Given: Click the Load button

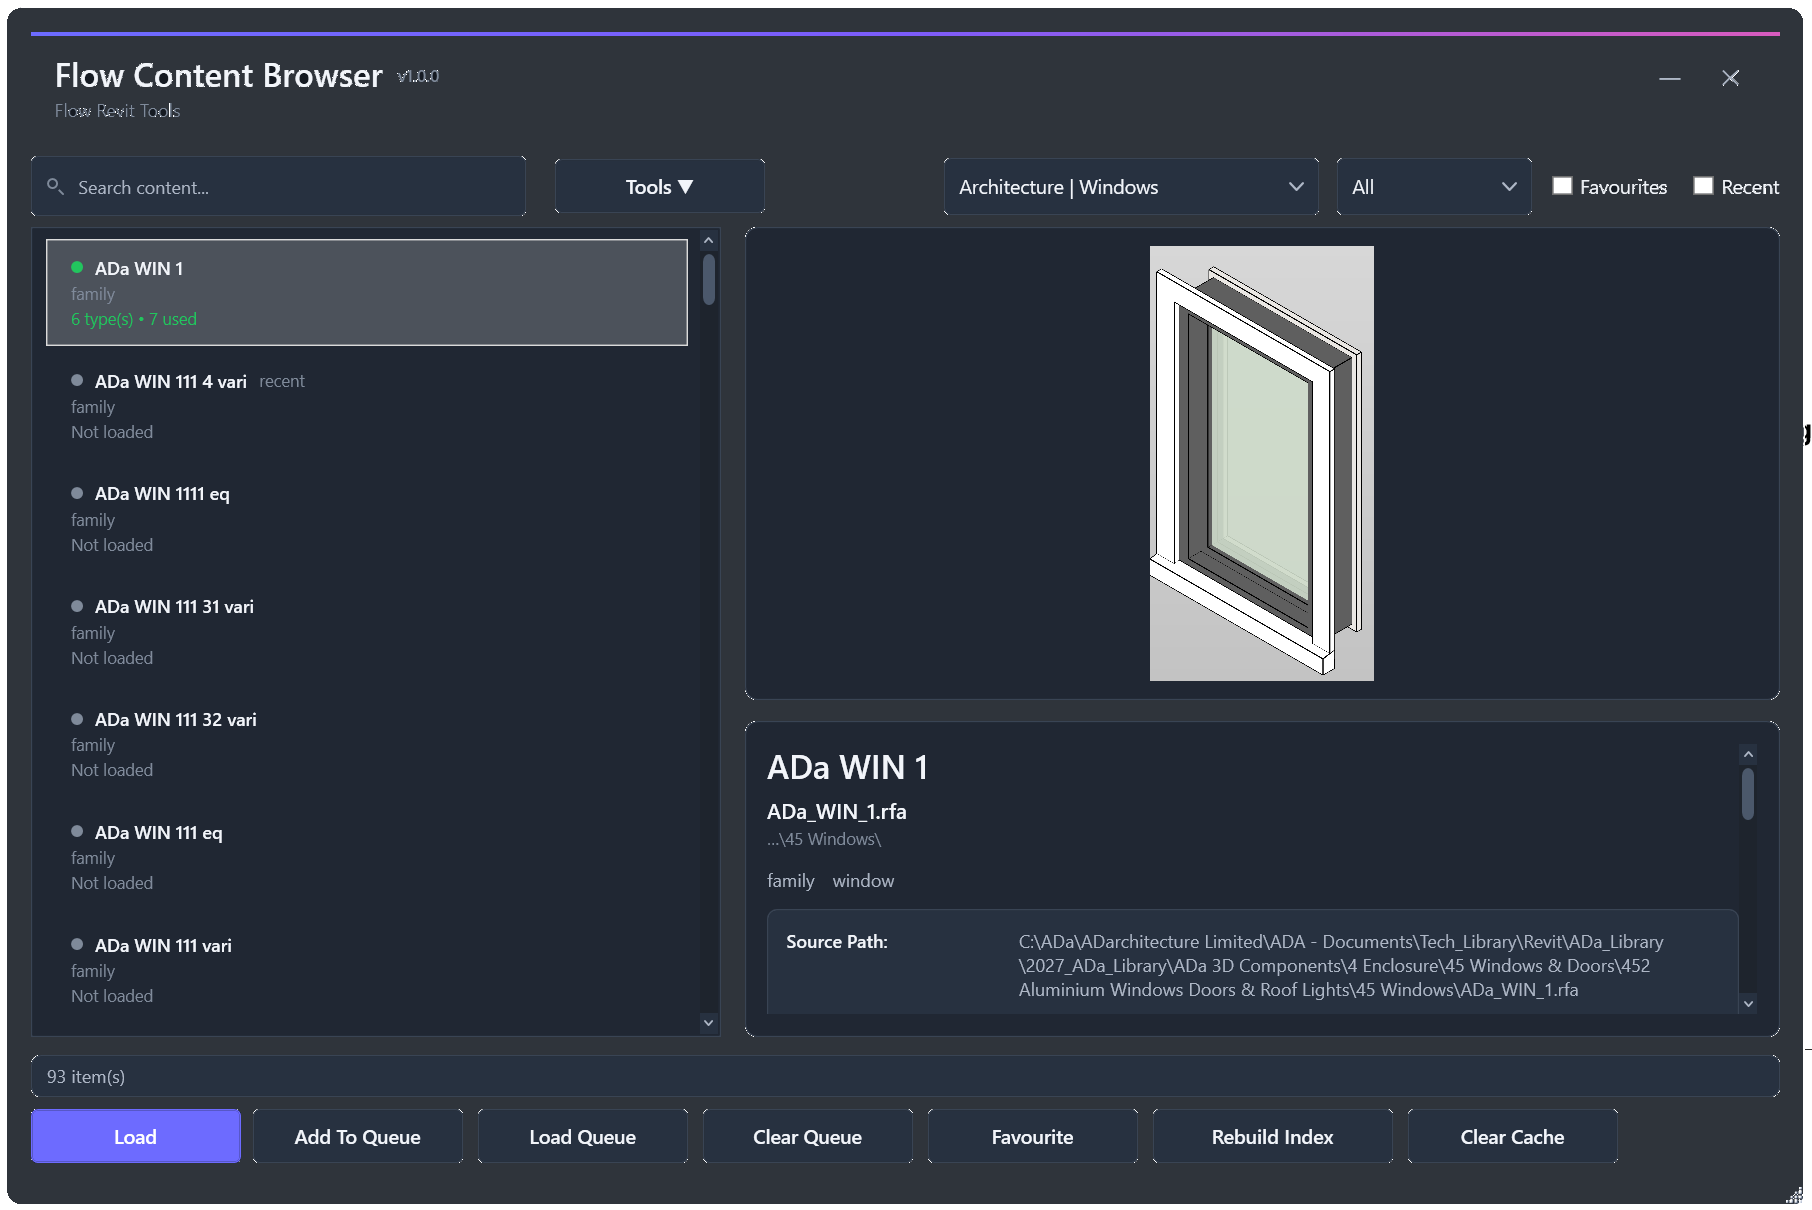Looking at the screenshot, I should click(x=136, y=1136).
